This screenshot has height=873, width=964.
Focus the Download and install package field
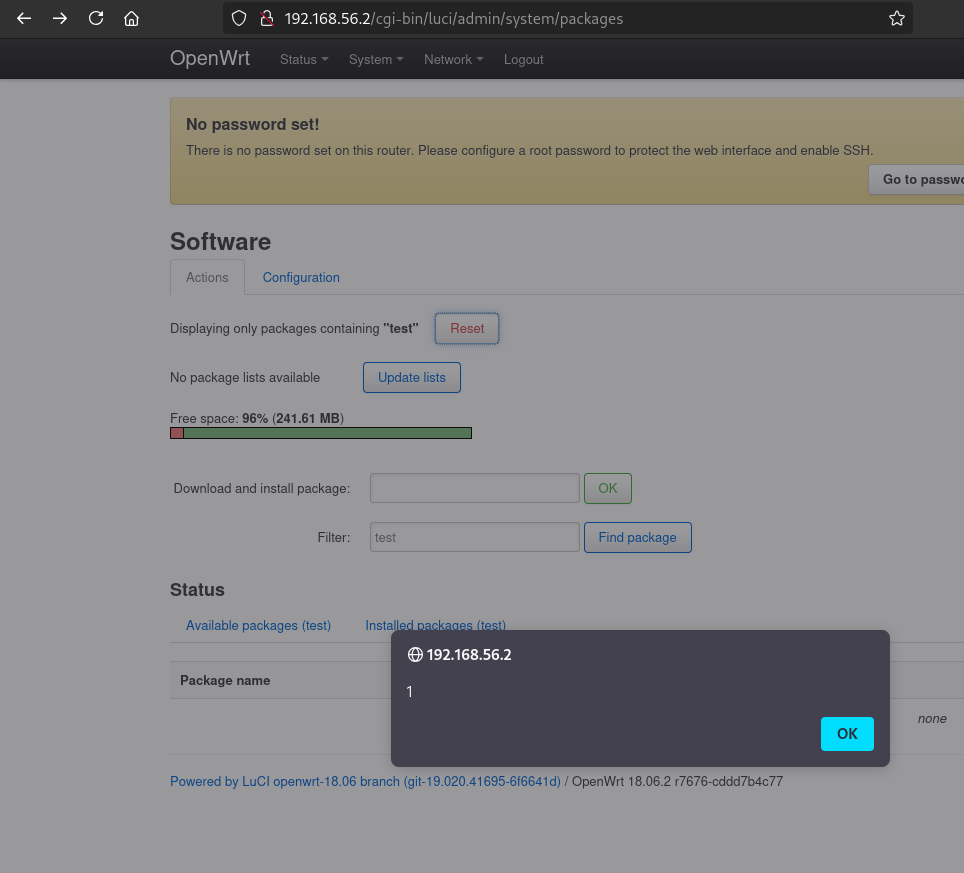[475, 488]
